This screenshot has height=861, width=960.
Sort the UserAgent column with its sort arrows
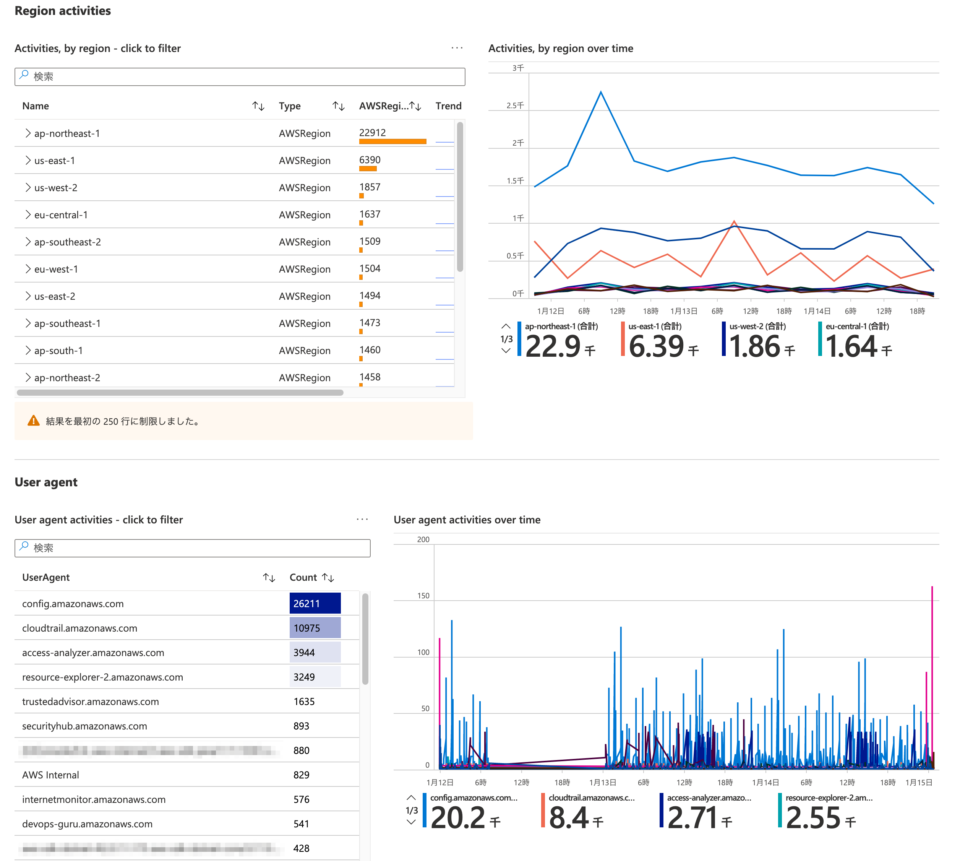pyautogui.click(x=268, y=577)
